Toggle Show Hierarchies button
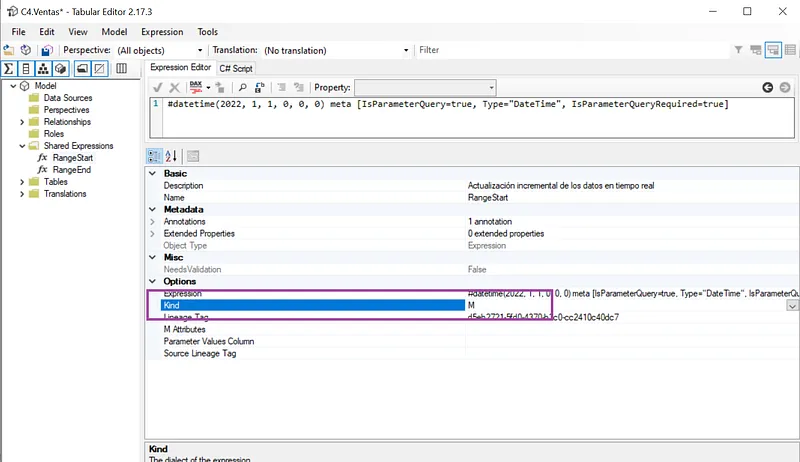 tap(43, 68)
